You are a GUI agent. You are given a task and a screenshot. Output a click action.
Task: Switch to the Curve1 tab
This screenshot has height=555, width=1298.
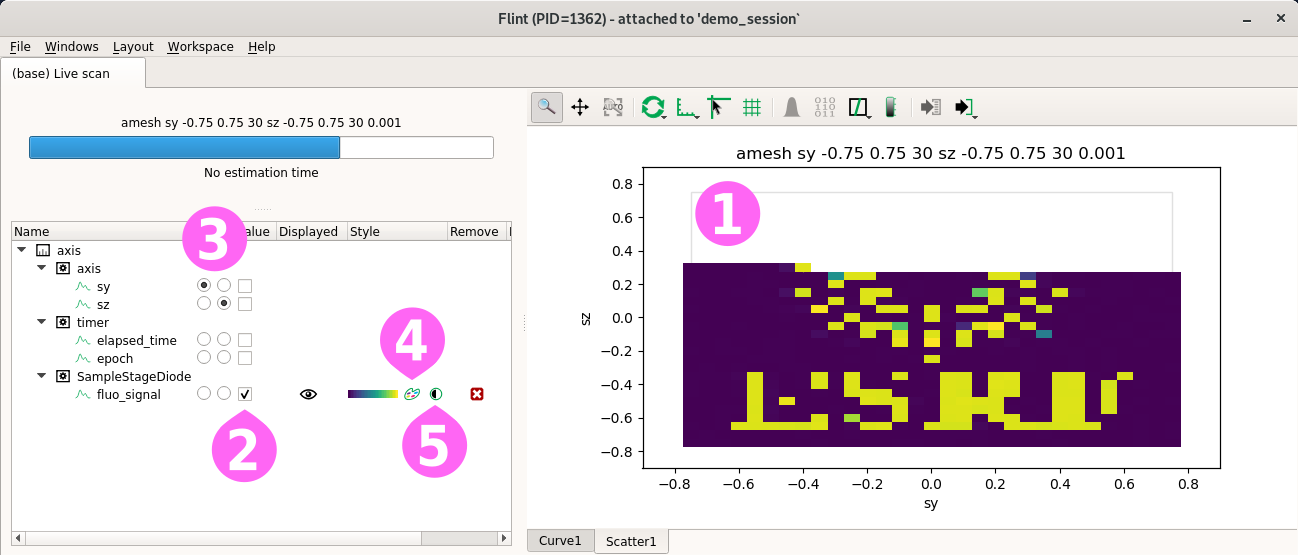560,541
